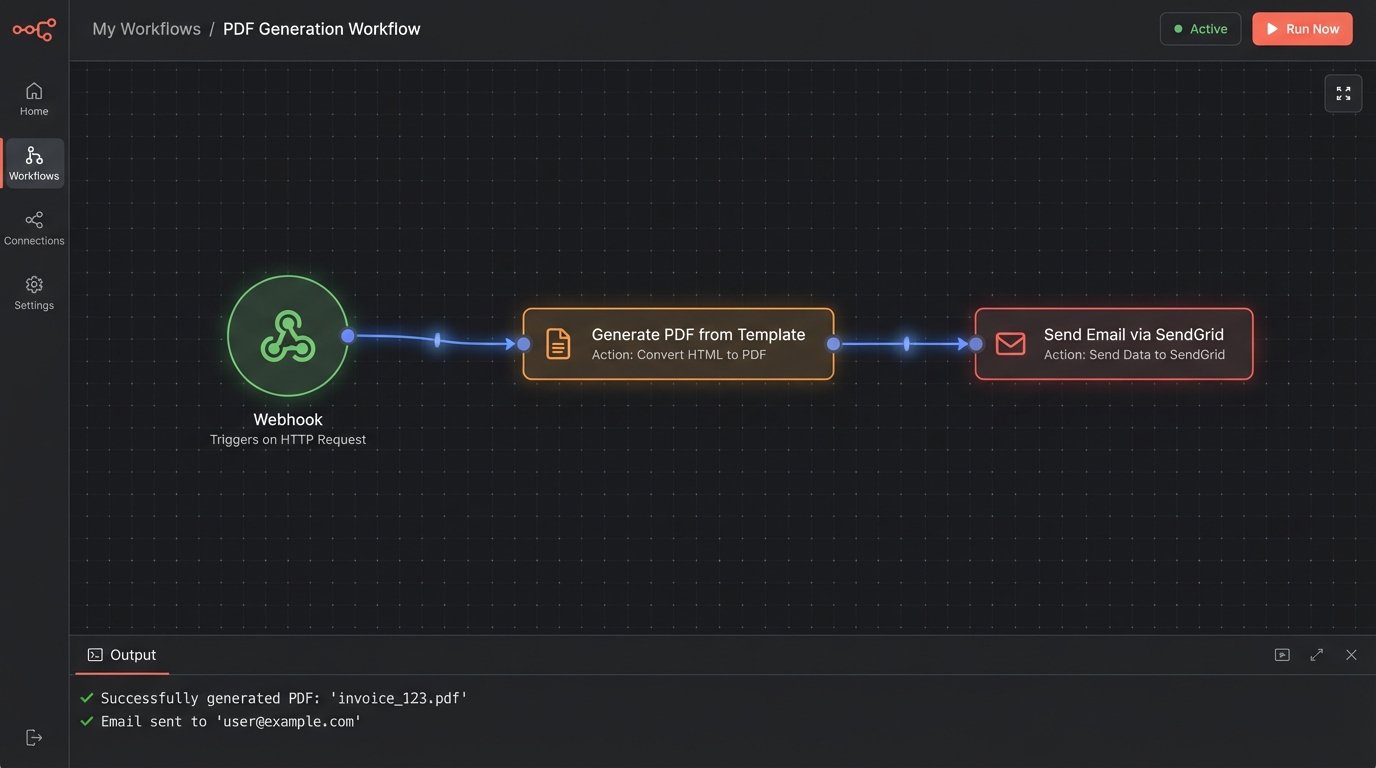
Task: Expand the output panel
Action: point(1316,655)
